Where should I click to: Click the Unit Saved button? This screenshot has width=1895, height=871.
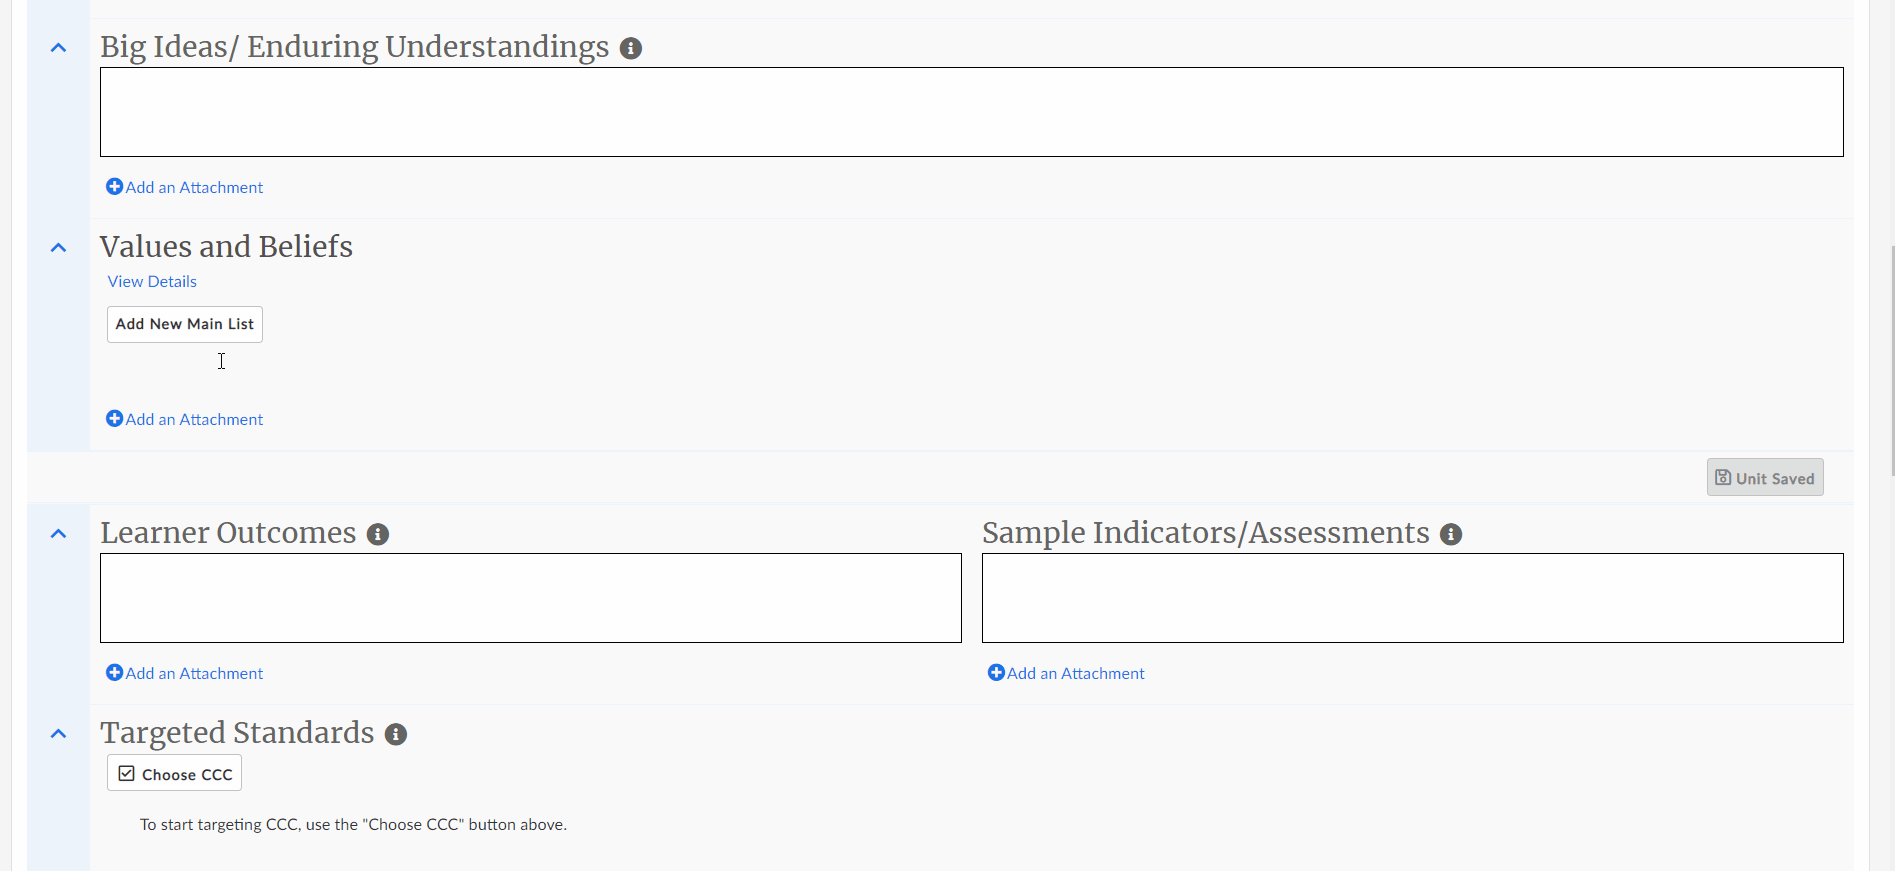[x=1764, y=477]
